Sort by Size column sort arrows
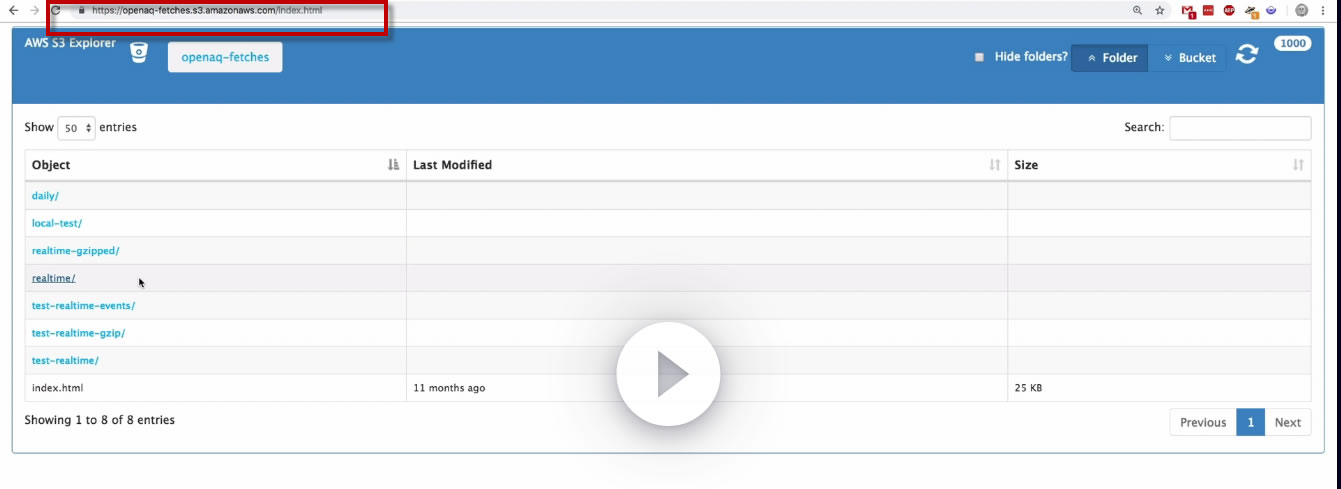Screen dimensions: 1341x489 [x=1298, y=165]
